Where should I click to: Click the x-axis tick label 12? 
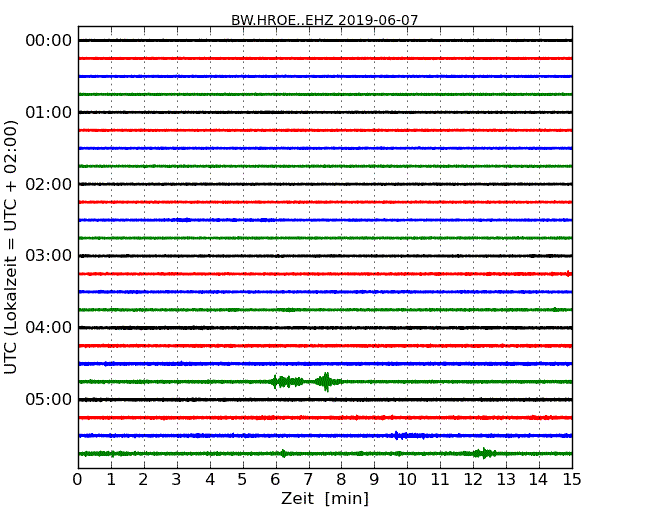pyautogui.click(x=473, y=480)
